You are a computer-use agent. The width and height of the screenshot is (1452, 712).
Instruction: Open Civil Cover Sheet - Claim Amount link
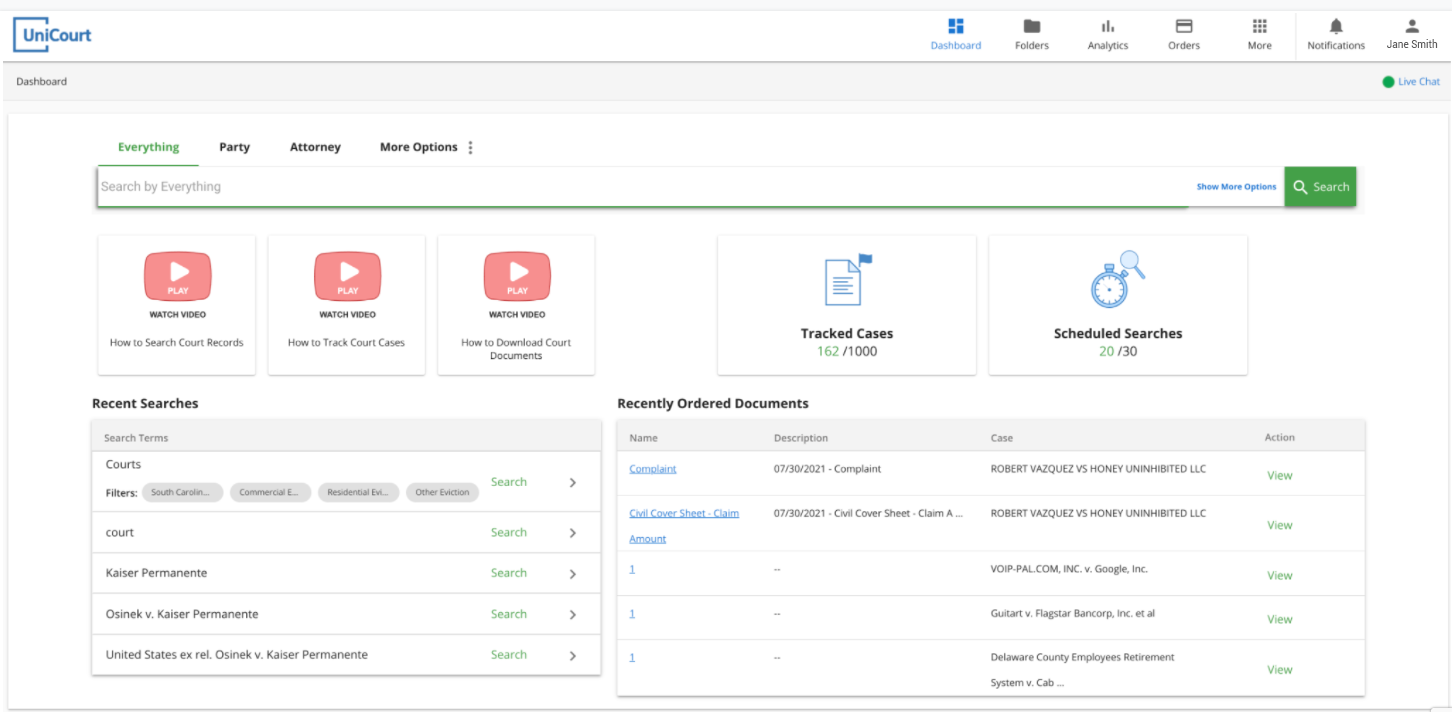pos(684,526)
